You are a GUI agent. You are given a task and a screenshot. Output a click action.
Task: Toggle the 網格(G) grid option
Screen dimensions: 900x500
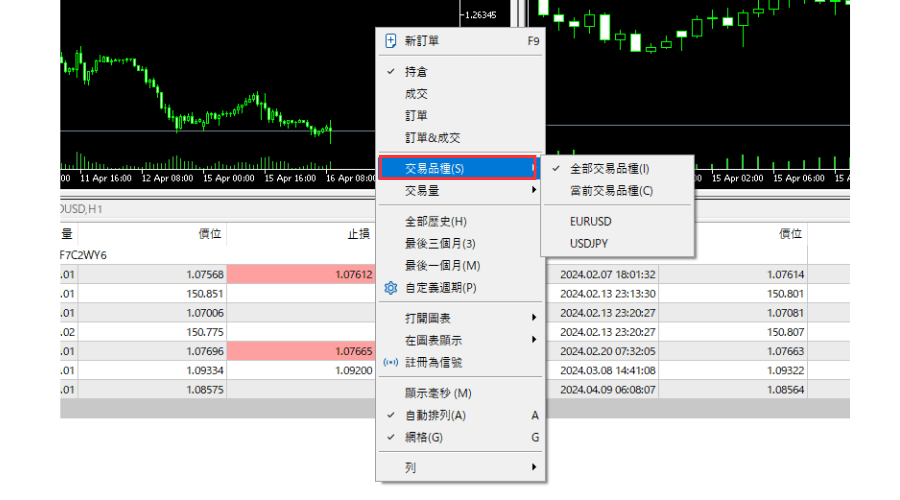[x=424, y=437]
